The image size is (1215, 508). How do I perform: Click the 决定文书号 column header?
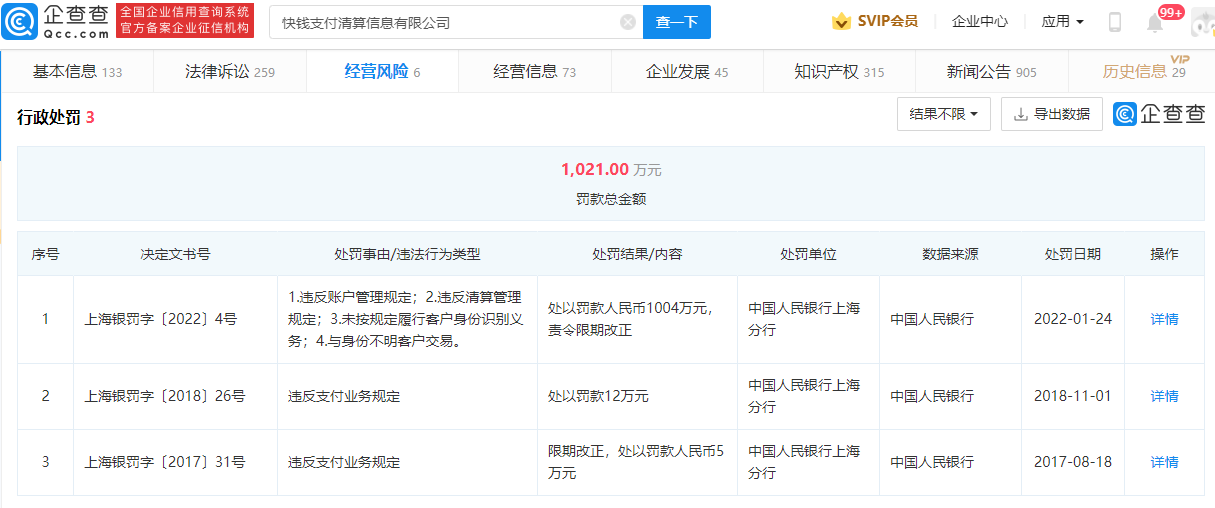[x=175, y=254]
